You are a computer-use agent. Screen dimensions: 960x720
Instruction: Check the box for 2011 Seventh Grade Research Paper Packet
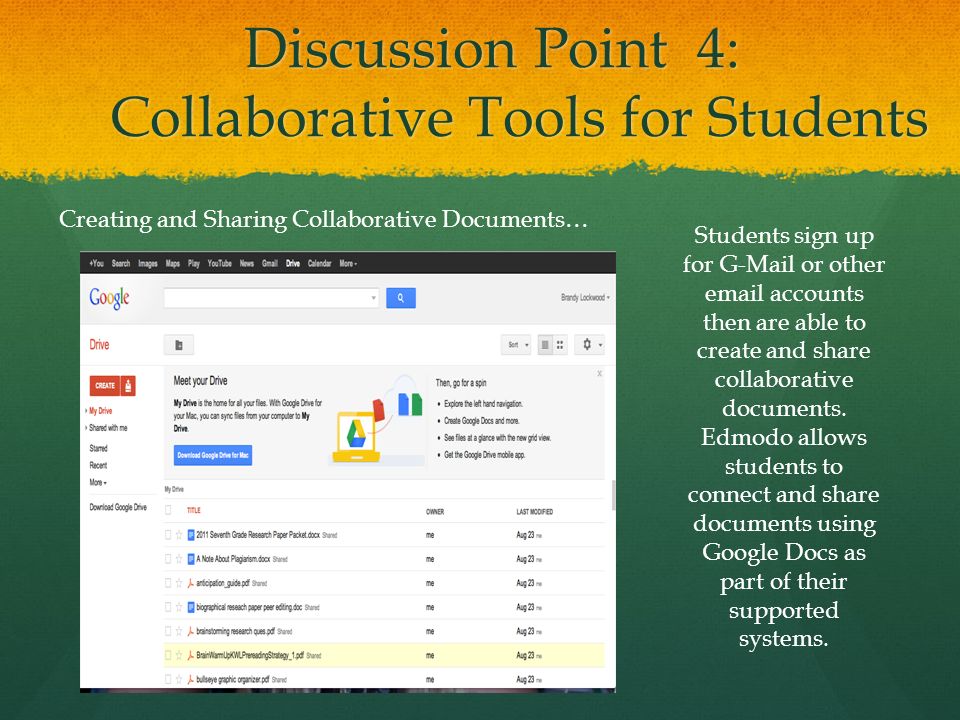click(x=168, y=535)
